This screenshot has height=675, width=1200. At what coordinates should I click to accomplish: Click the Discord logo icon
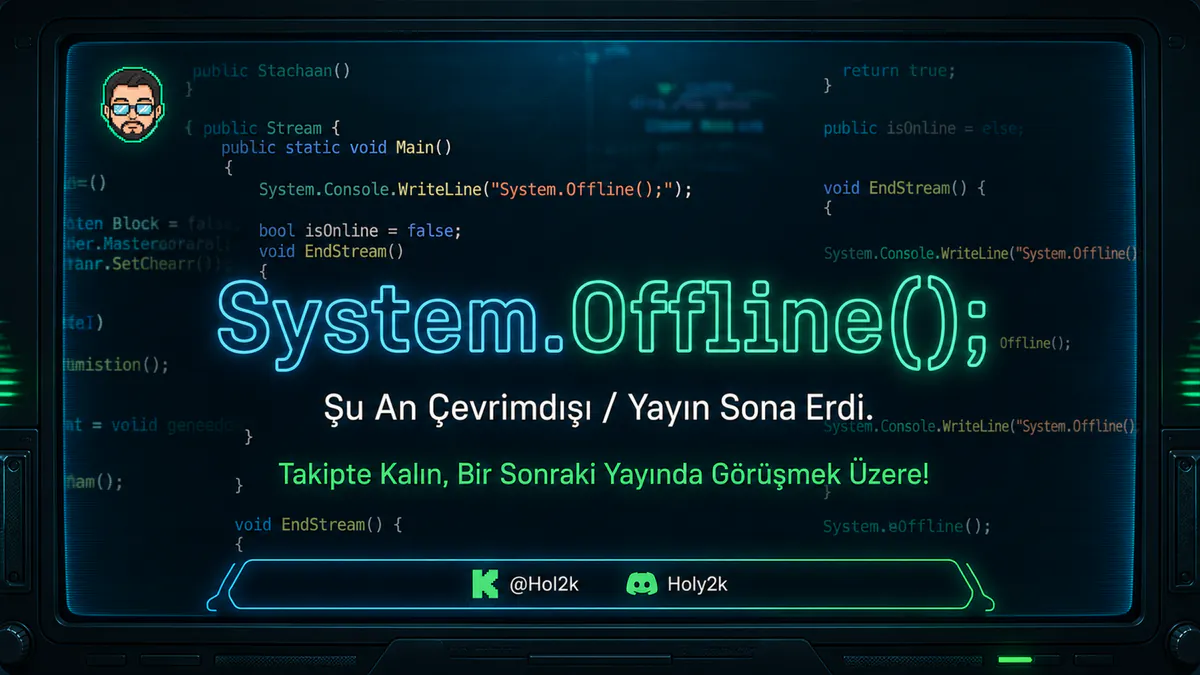641,584
